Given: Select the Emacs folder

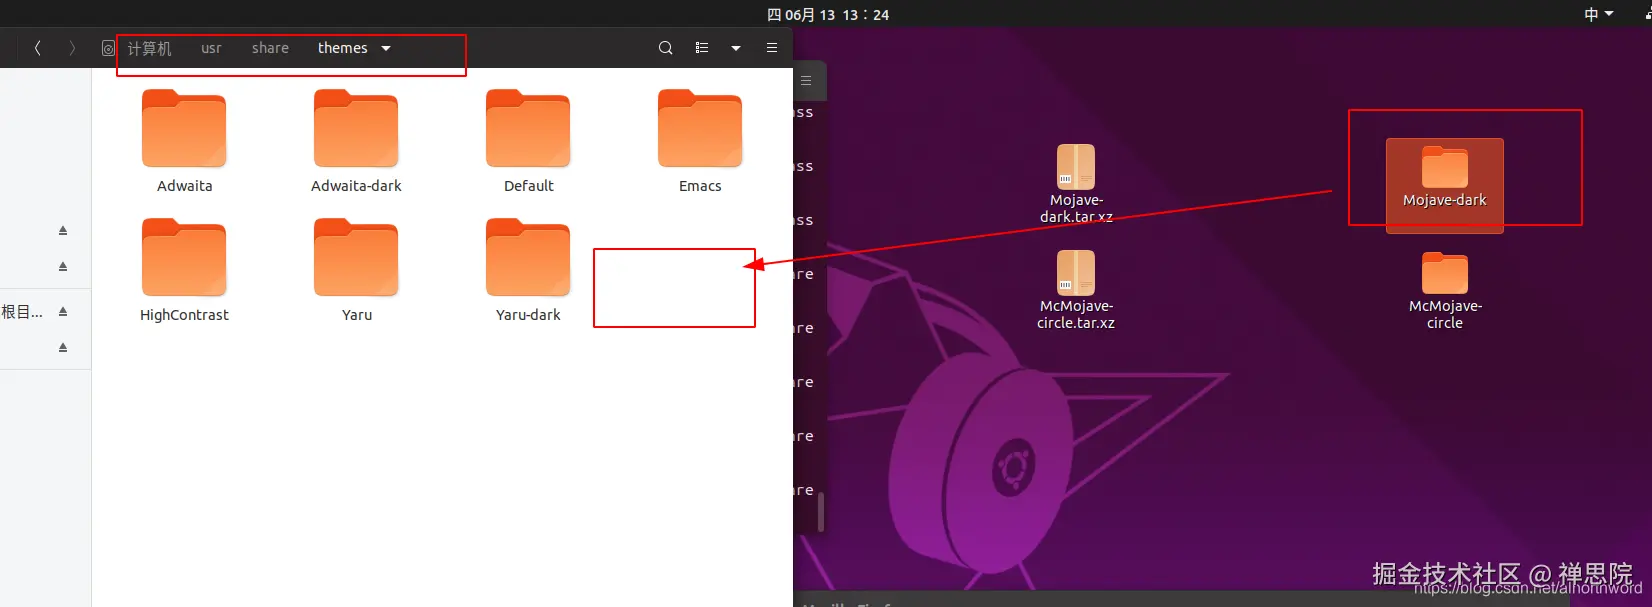Looking at the screenshot, I should coord(700,141).
